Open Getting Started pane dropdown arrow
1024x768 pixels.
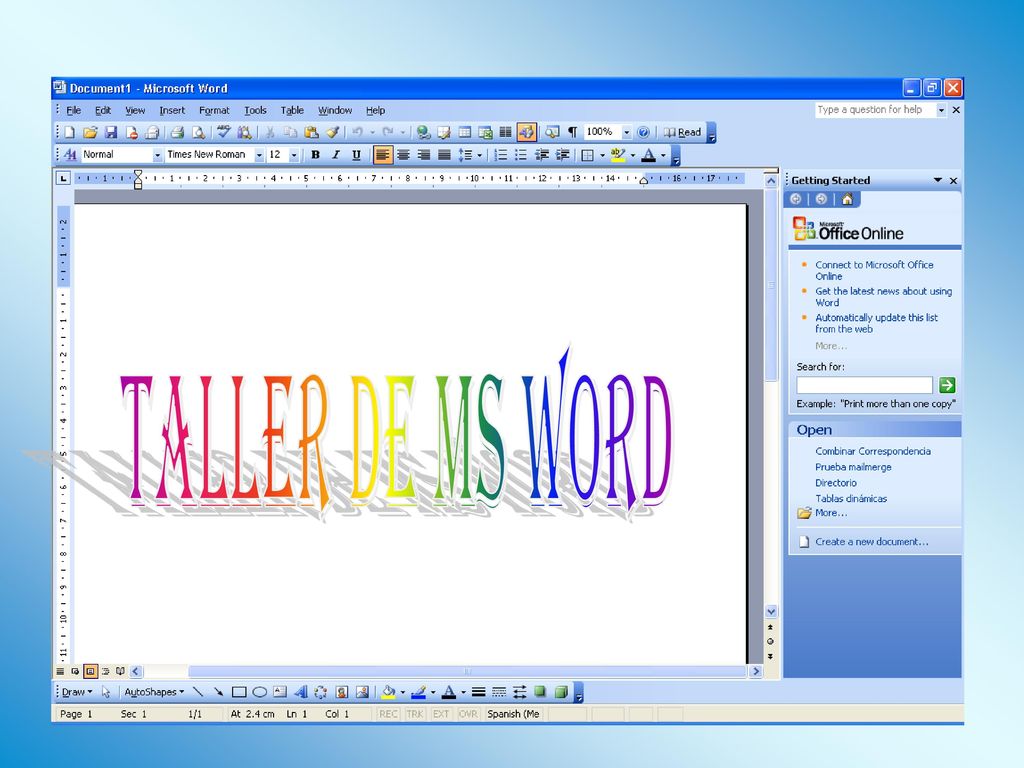[938, 180]
